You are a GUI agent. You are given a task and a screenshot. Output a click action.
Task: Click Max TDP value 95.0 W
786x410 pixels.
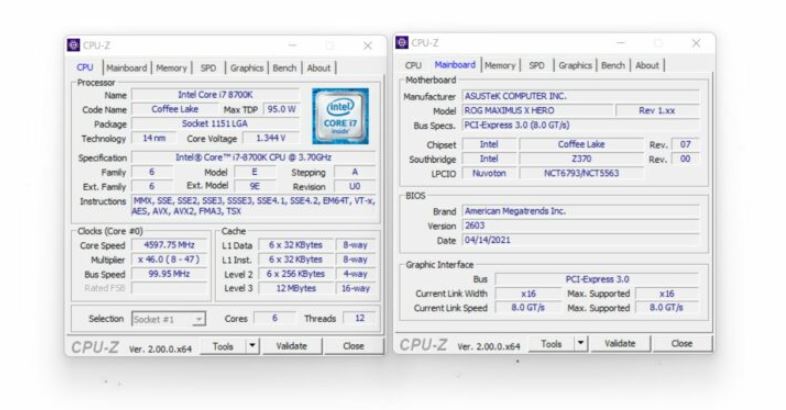[281, 109]
